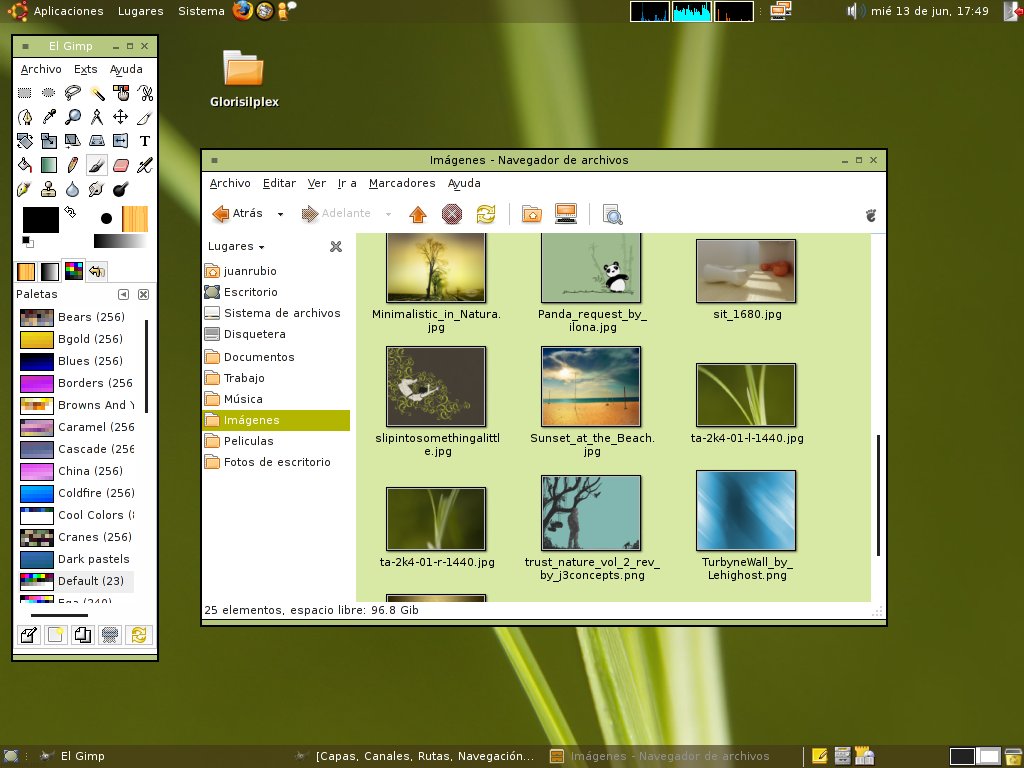
Task: Select the Clone stamp tool
Action: coord(48,189)
